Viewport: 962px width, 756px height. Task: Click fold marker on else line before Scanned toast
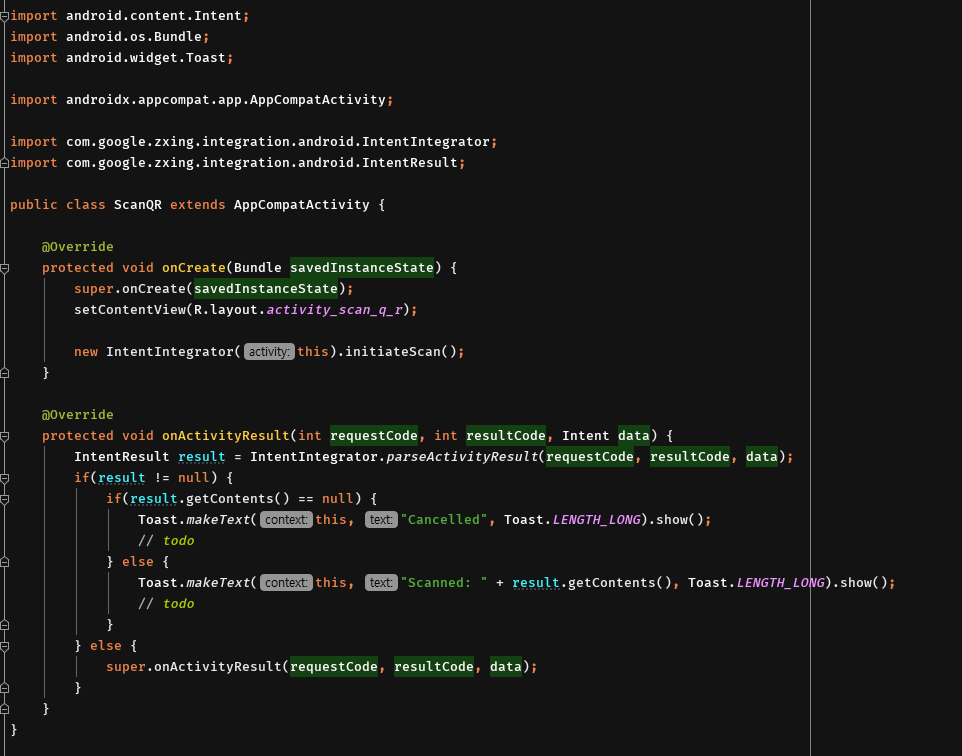4,562
